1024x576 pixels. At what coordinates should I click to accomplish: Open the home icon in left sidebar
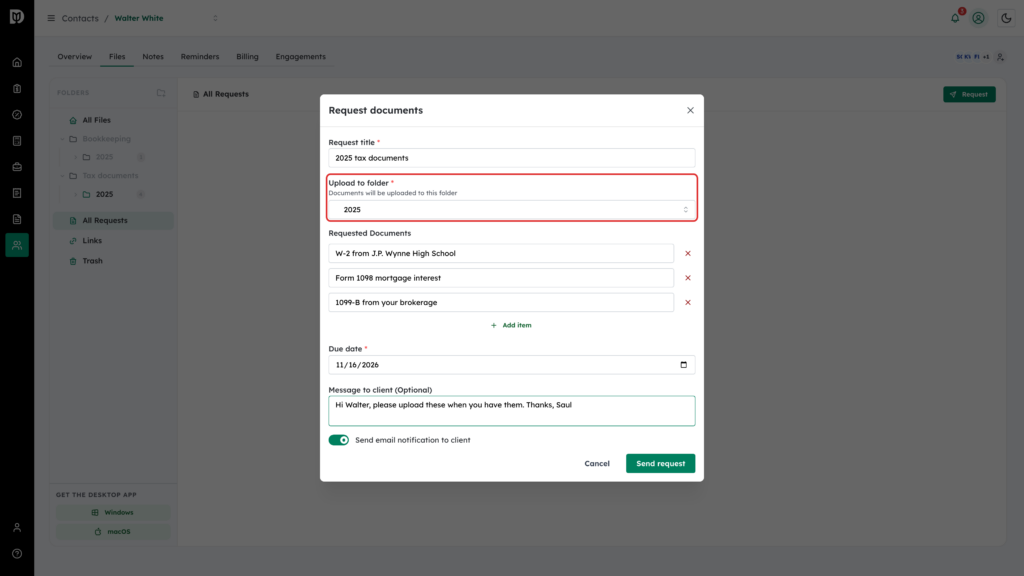click(17, 63)
